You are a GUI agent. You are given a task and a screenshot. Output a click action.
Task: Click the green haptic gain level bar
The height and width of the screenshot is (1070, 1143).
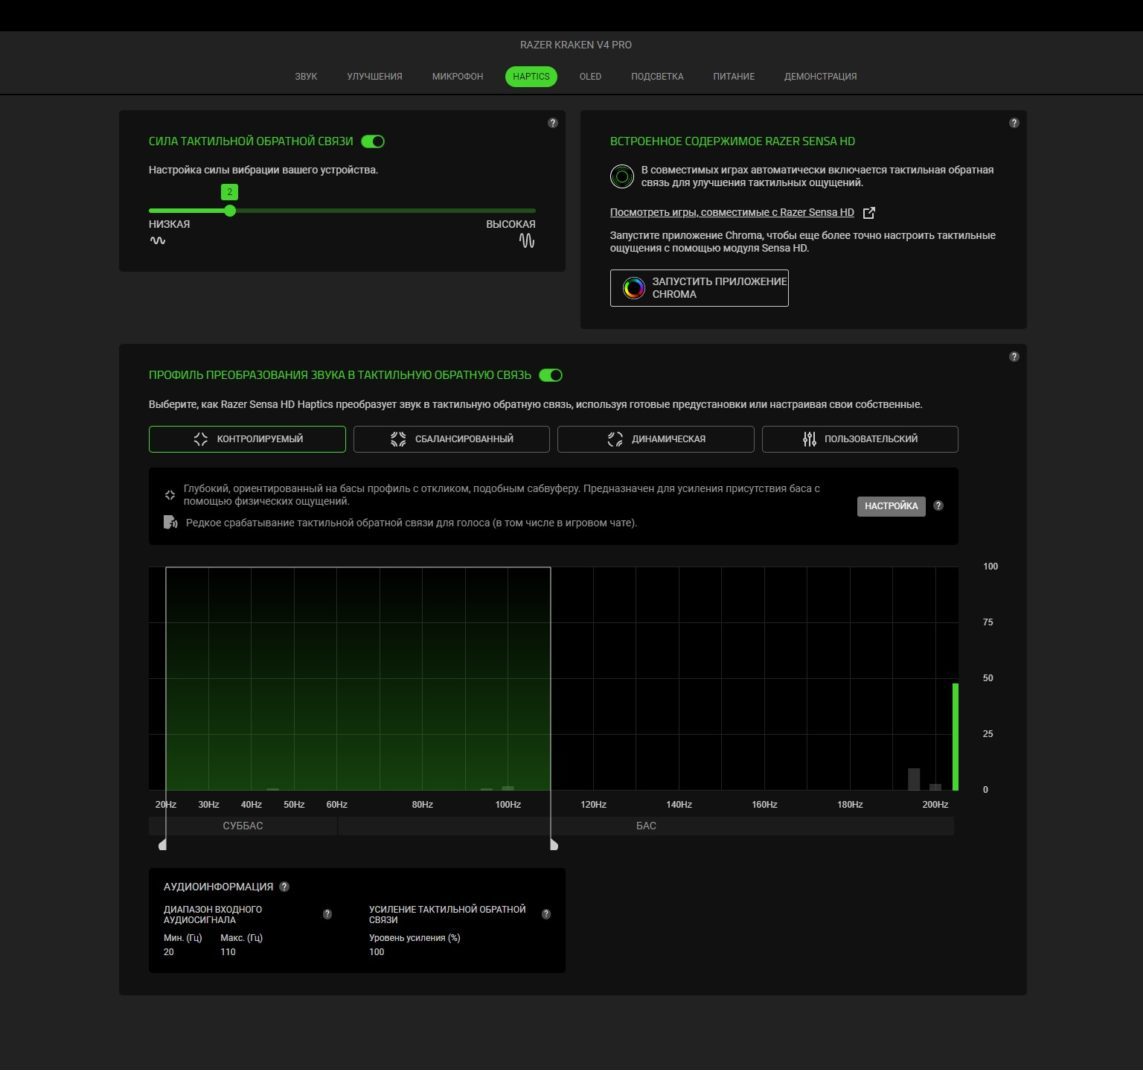coord(956,737)
